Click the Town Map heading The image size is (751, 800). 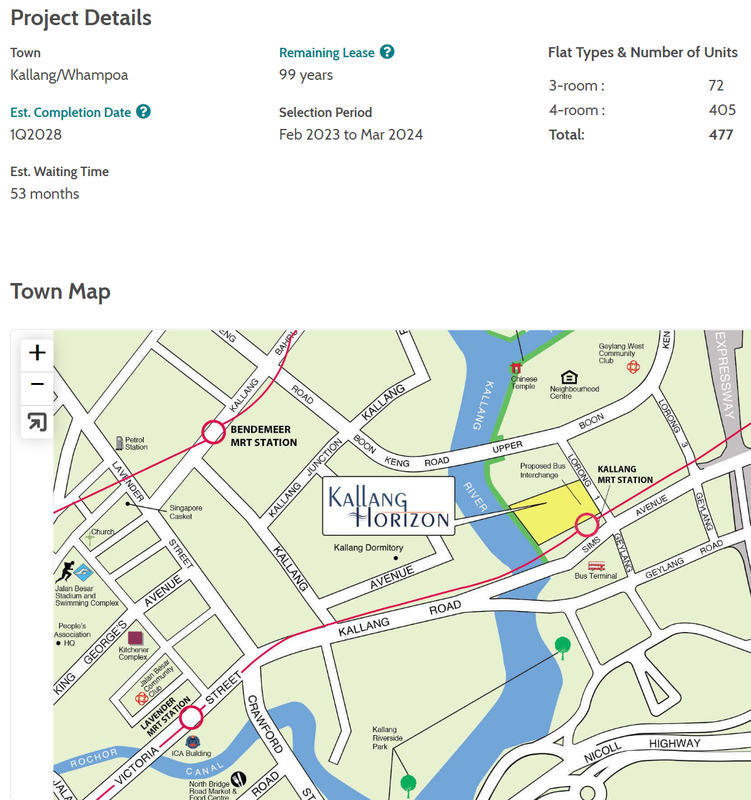(60, 292)
